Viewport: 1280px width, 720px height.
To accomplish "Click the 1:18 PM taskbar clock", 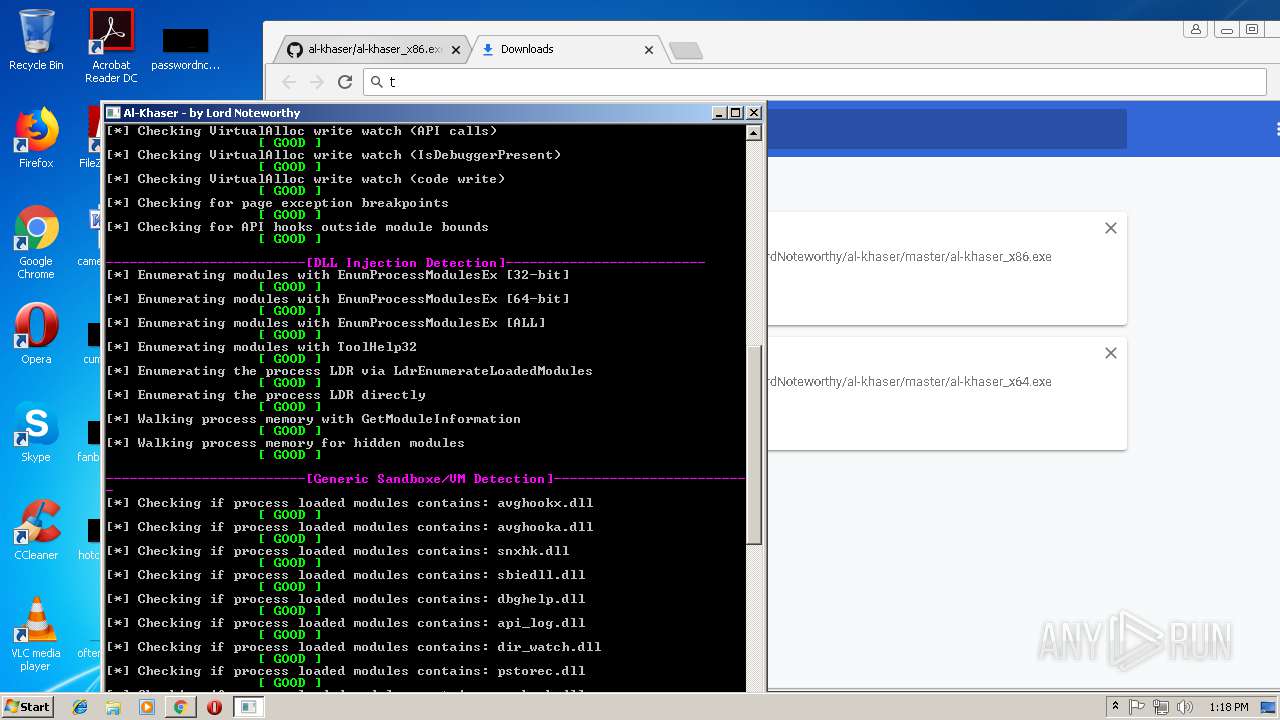I will tap(1228, 707).
